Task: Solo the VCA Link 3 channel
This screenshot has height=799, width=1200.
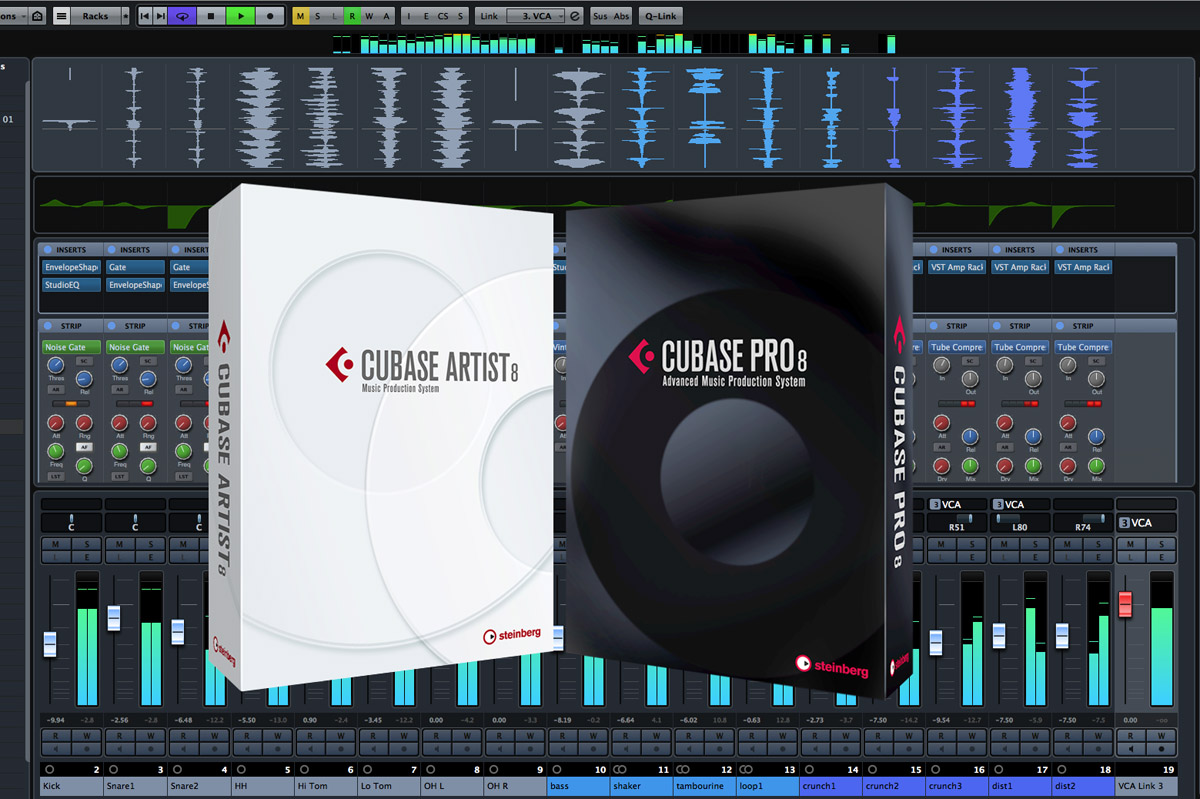Action: click(x=1162, y=544)
